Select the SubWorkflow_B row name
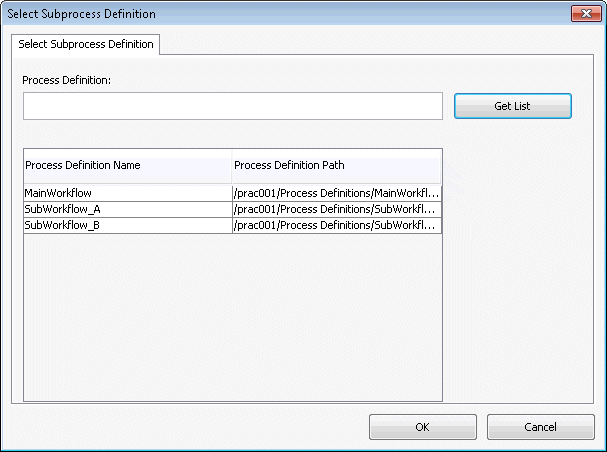The width and height of the screenshot is (607, 452). [128, 225]
